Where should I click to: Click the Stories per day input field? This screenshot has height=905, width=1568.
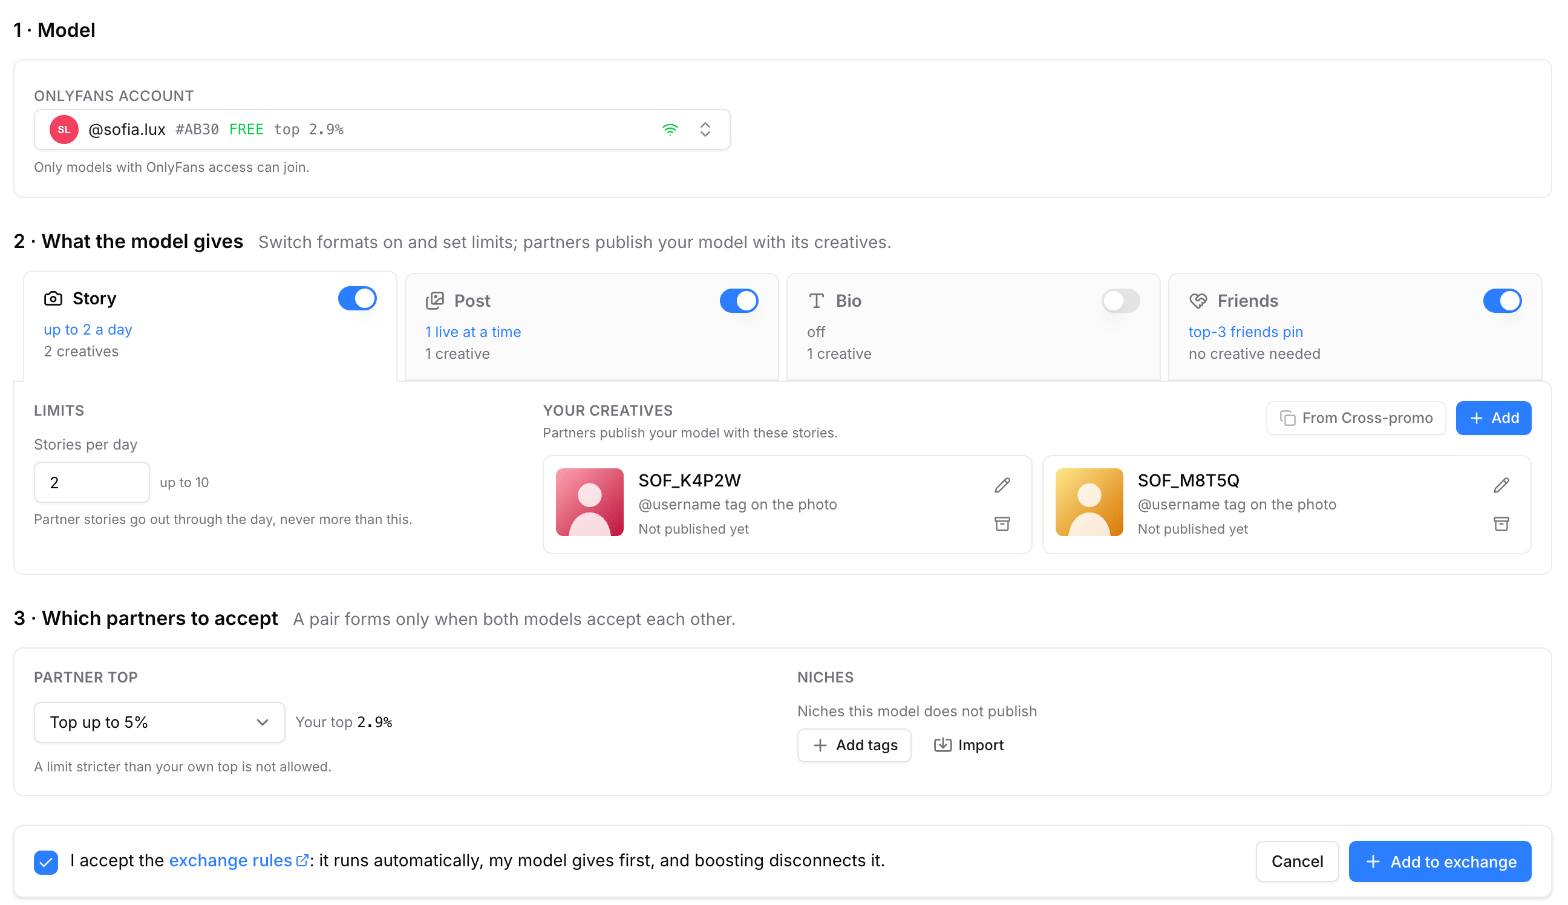[x=92, y=482]
